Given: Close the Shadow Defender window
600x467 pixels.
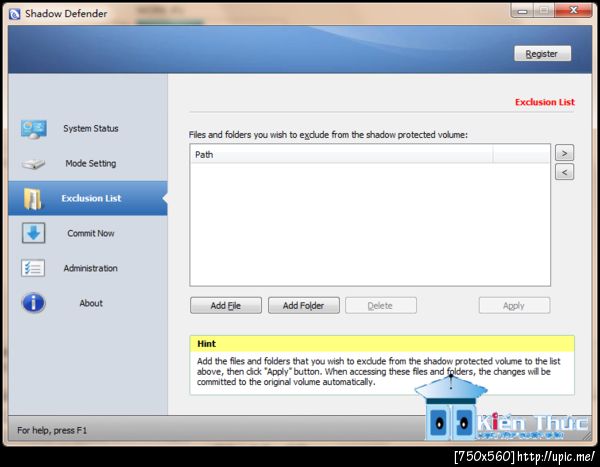Looking at the screenshot, I should click(x=573, y=10).
